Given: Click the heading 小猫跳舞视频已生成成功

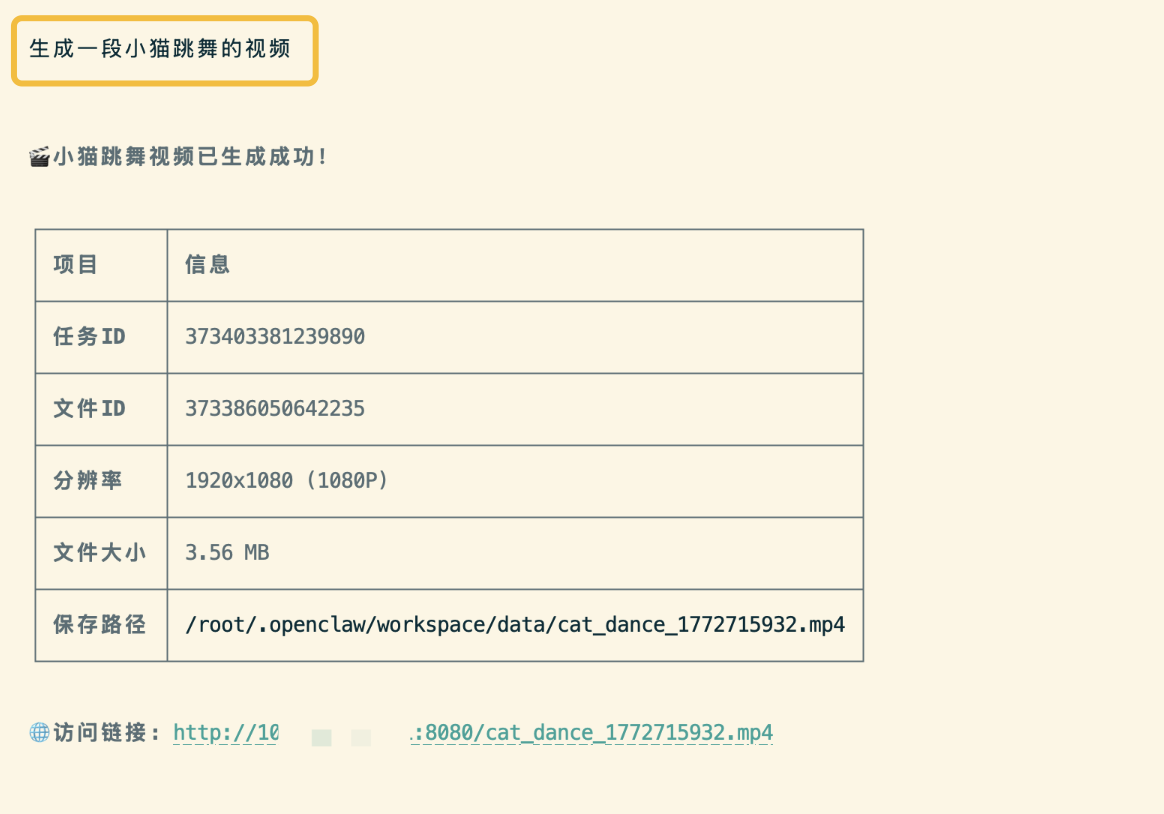Looking at the screenshot, I should pyautogui.click(x=190, y=157).
